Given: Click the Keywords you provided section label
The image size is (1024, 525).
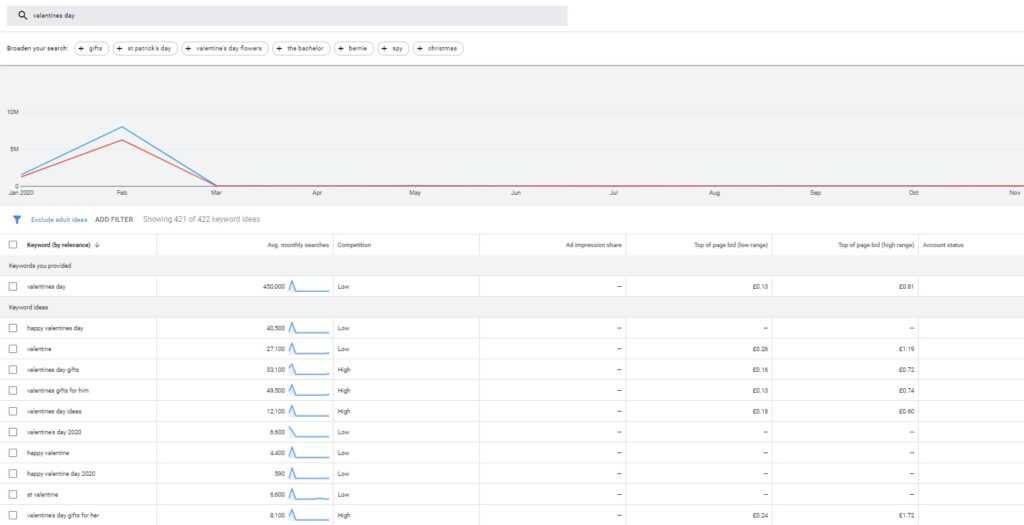Looking at the screenshot, I should [x=40, y=266].
